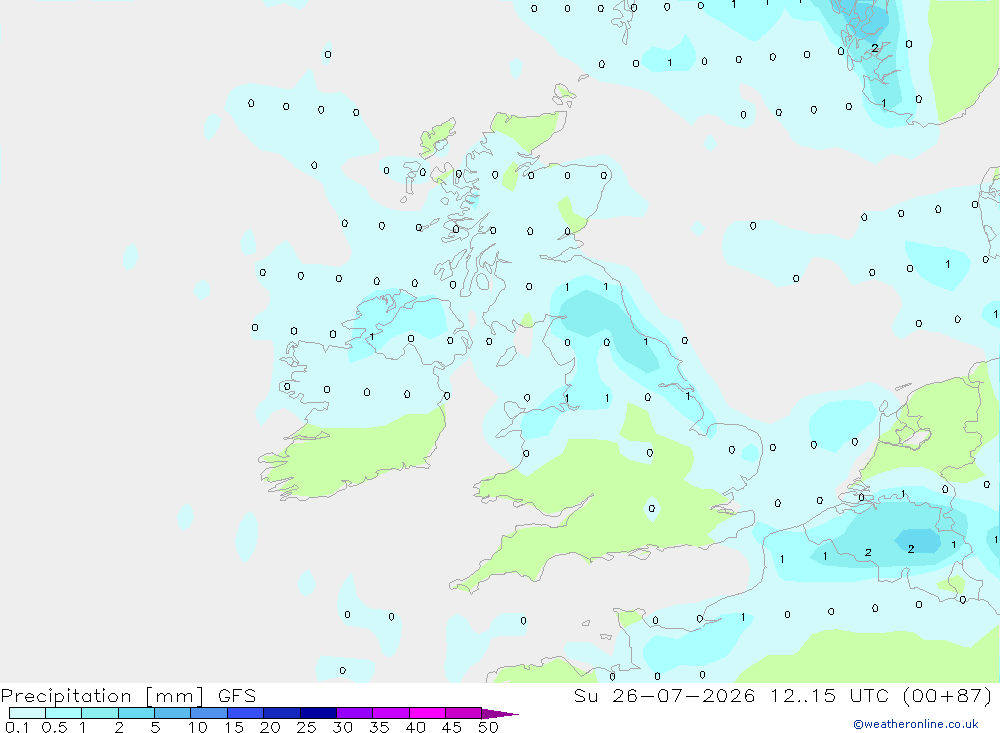The image size is (1000, 733).
Task: Select the 'GFS' model label
Action: tap(237, 696)
